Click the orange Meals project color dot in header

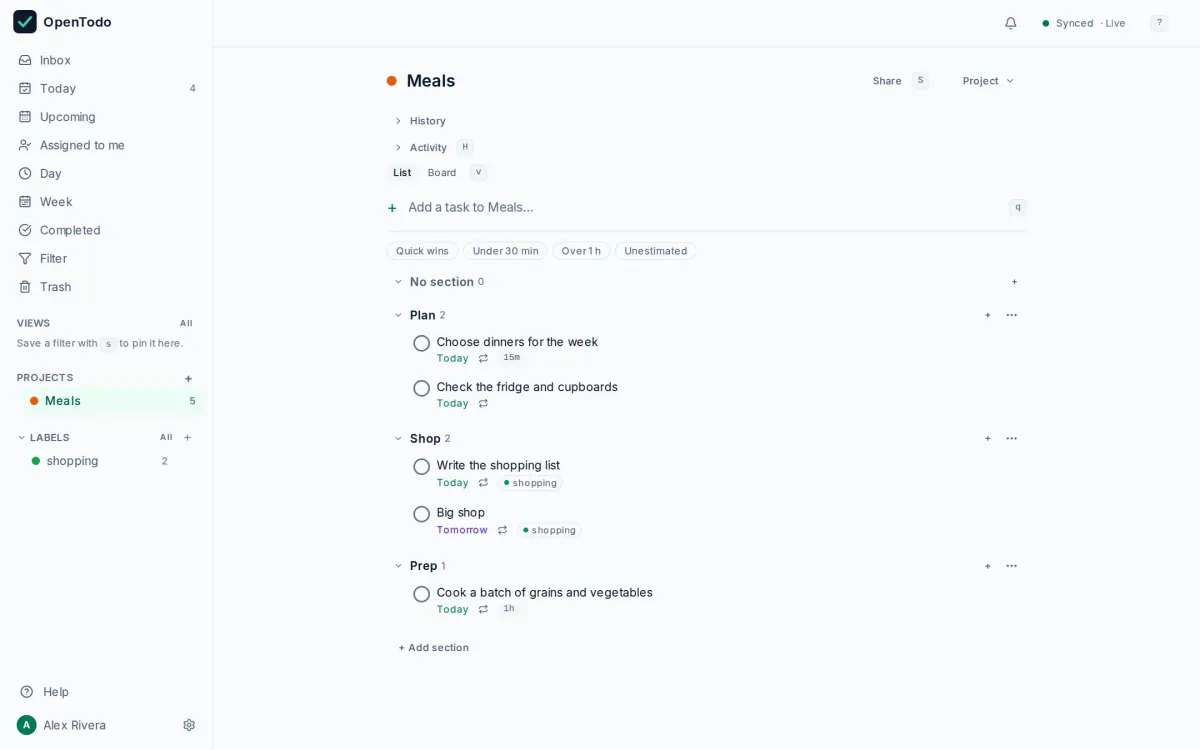pyautogui.click(x=392, y=81)
